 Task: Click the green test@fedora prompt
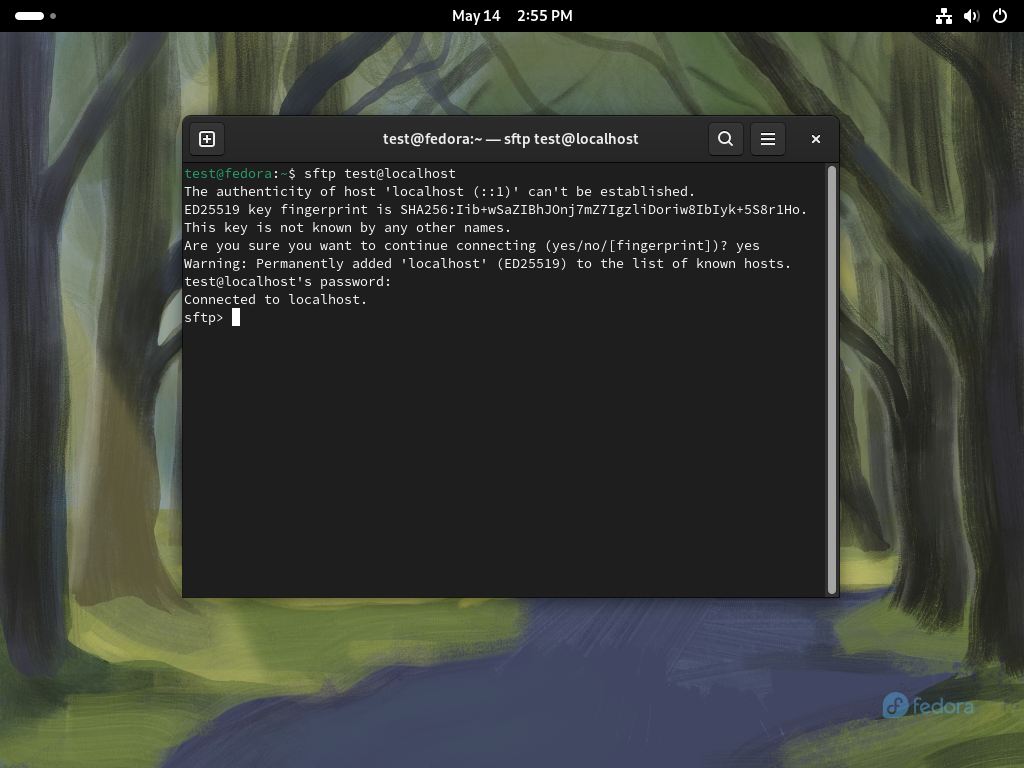(x=228, y=174)
